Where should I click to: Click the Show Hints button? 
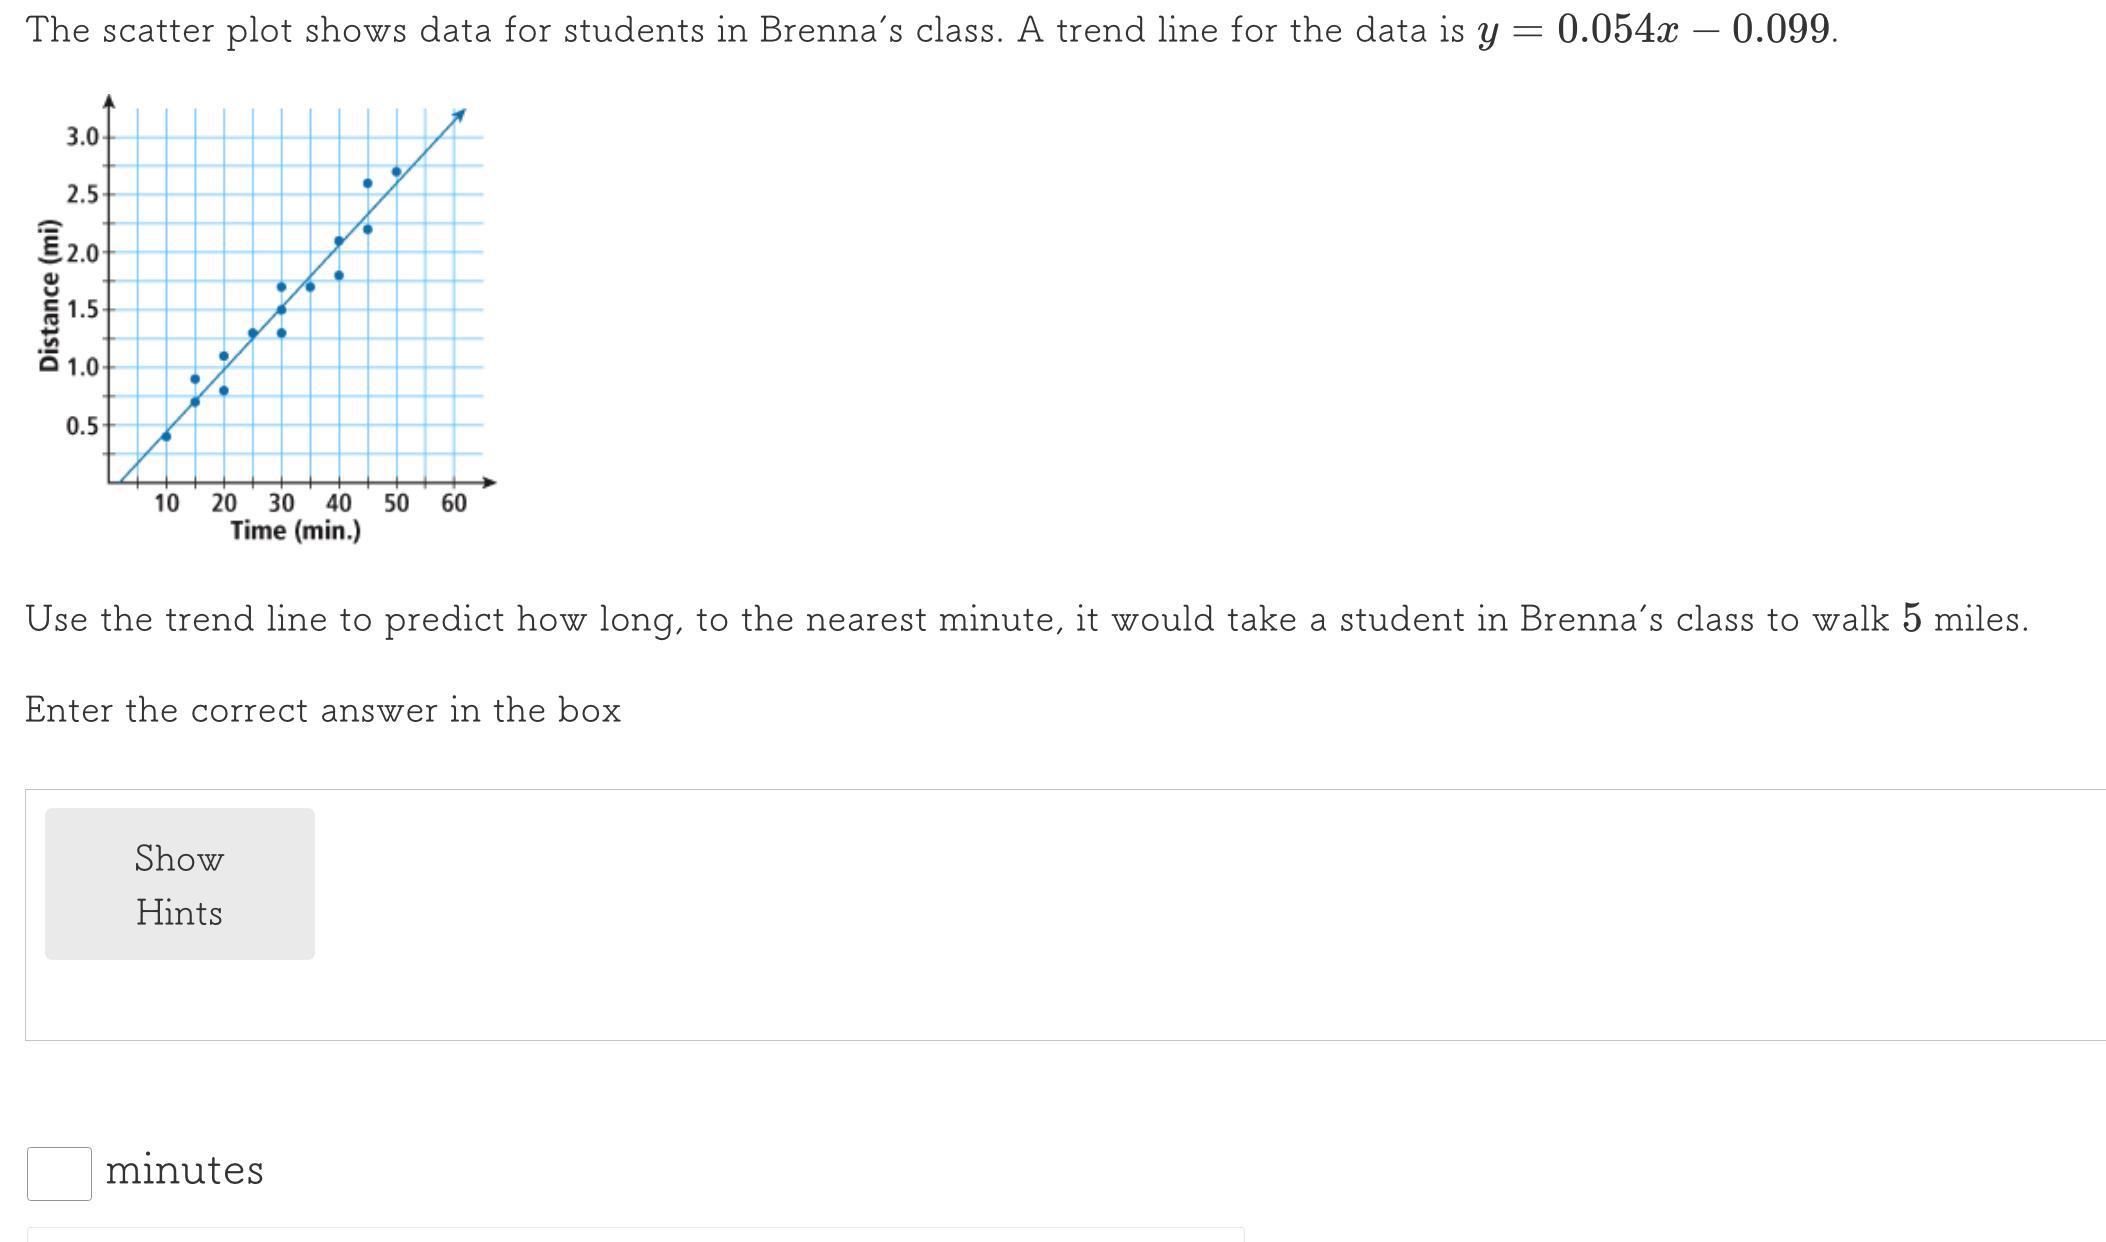[180, 884]
